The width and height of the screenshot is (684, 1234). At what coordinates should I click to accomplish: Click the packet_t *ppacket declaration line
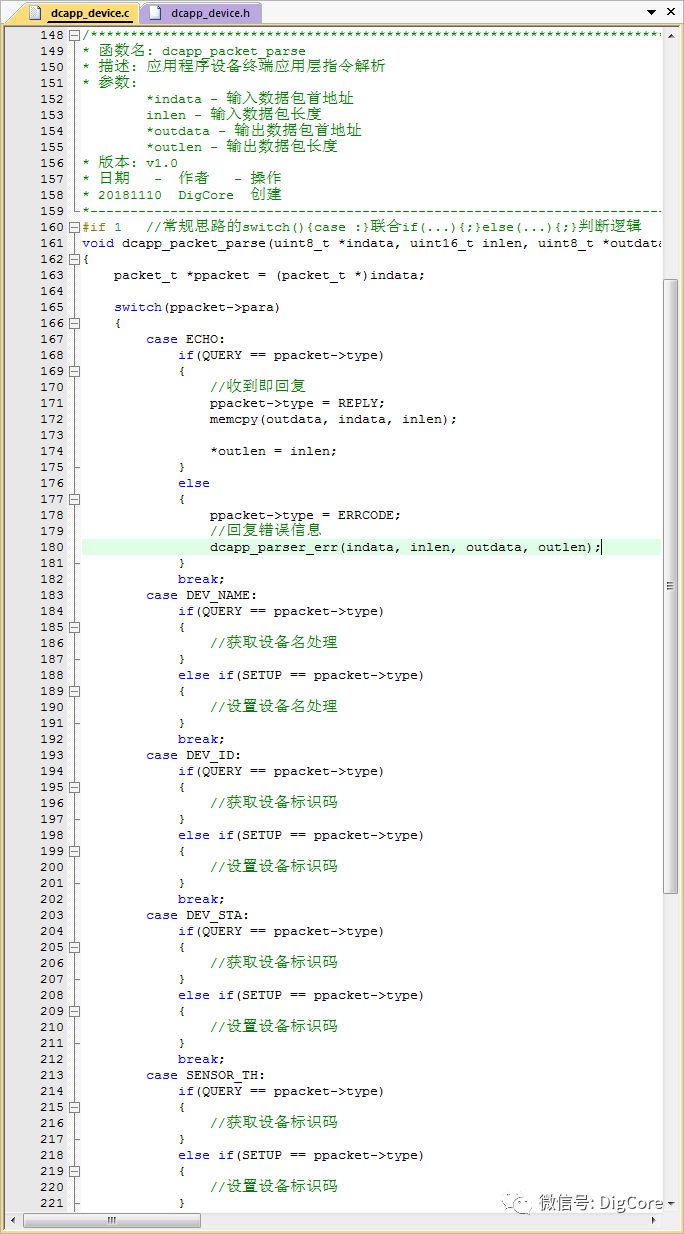point(269,275)
